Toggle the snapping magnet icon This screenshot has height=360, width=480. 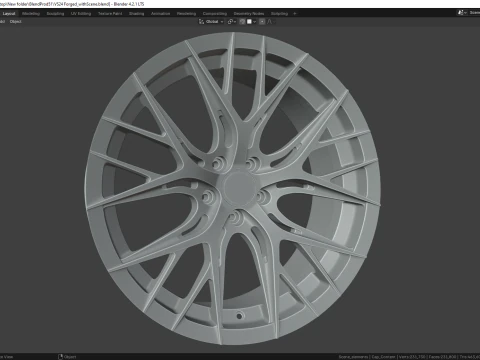click(242, 22)
